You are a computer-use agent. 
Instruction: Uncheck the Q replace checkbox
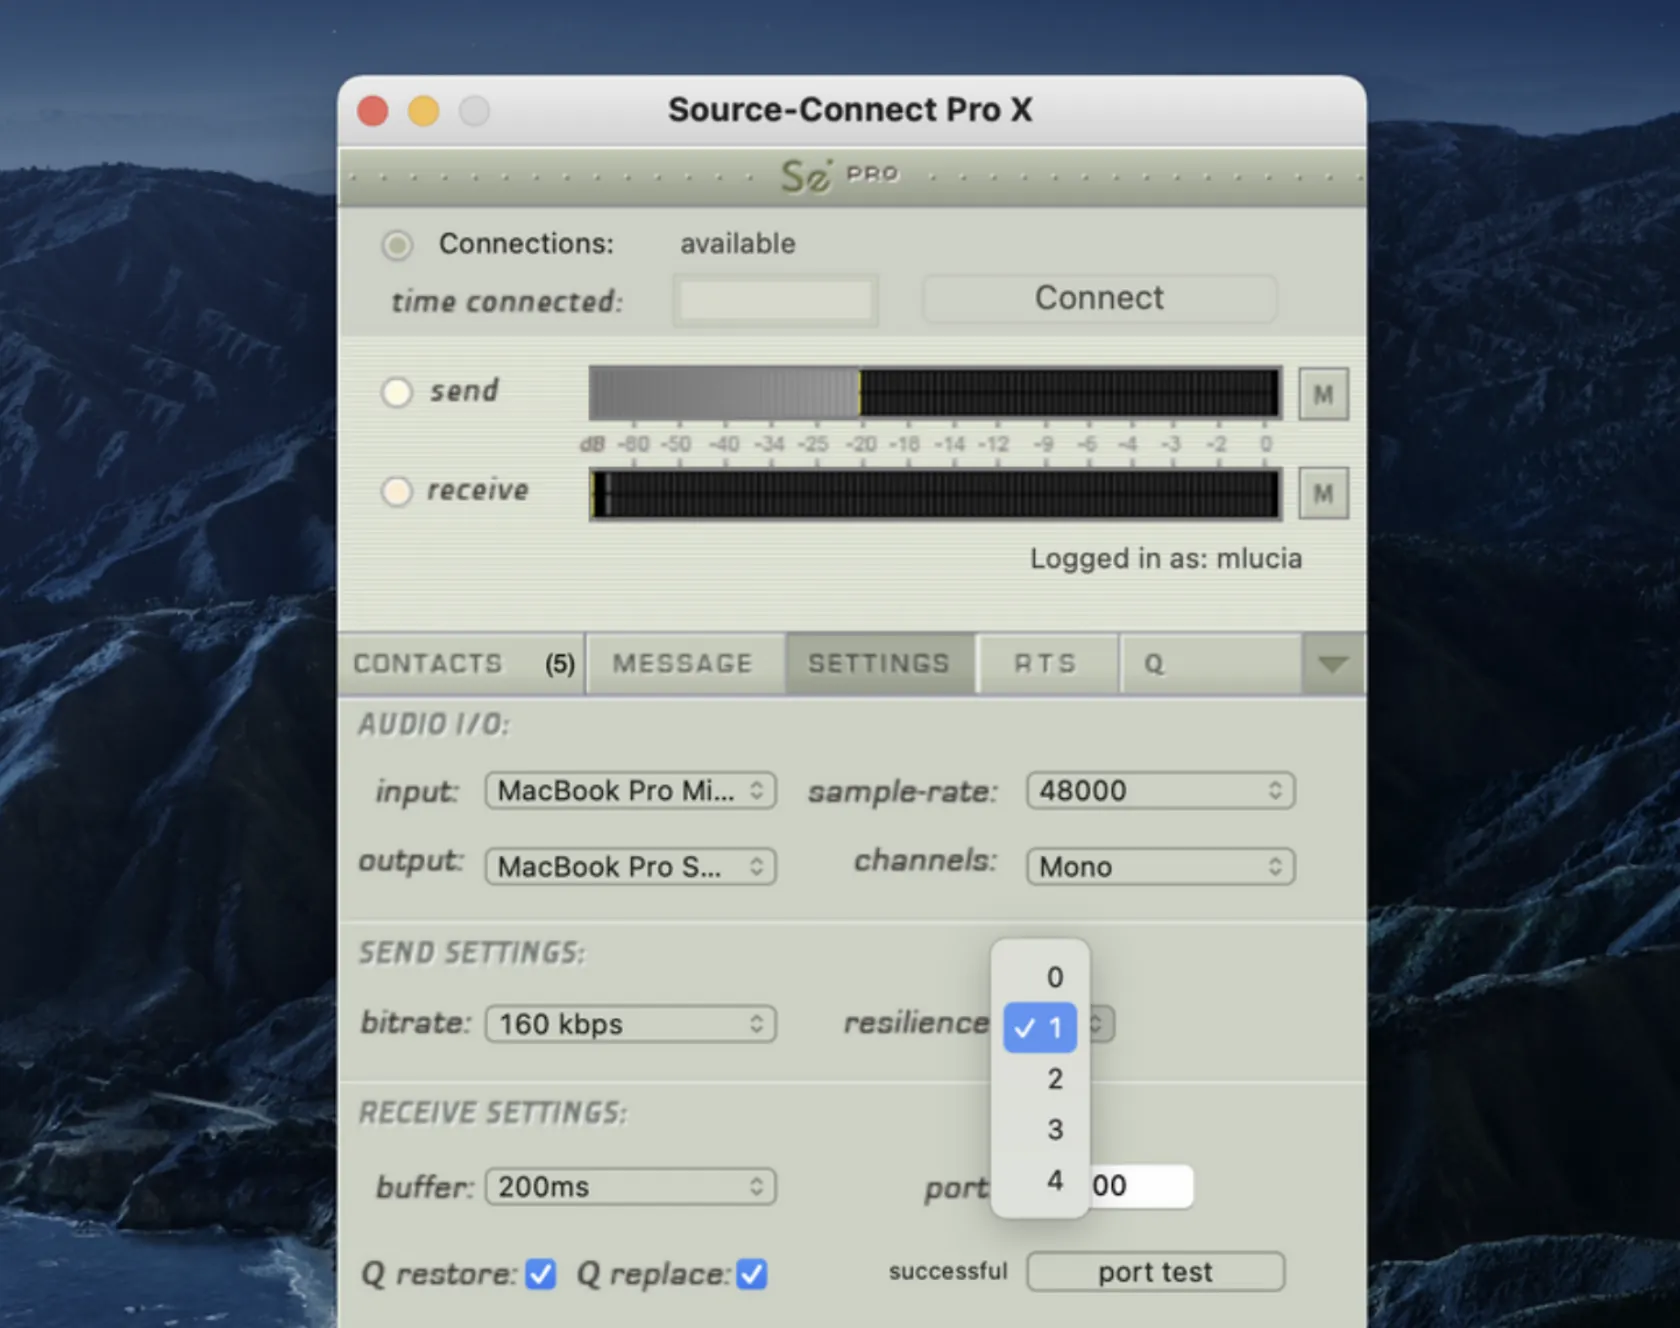tap(752, 1274)
